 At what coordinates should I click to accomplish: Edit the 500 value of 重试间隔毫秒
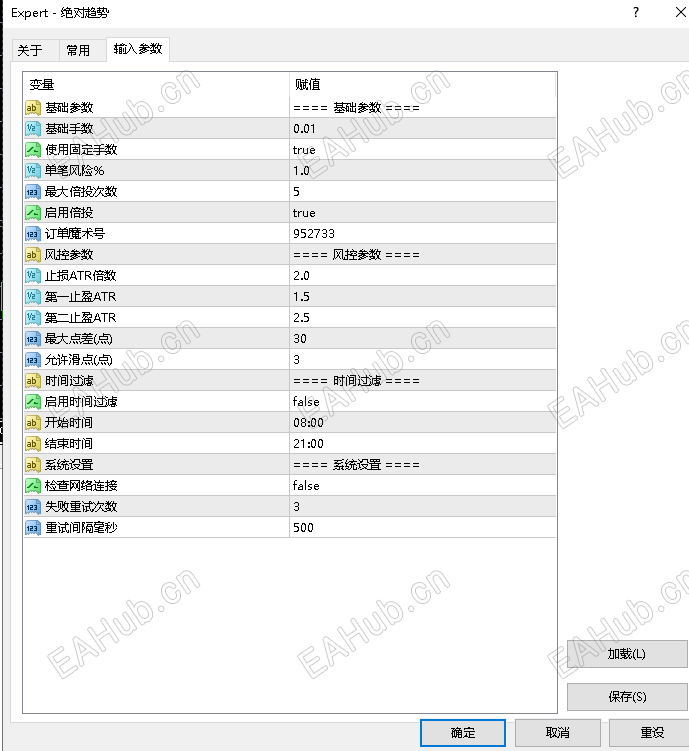tap(423, 528)
